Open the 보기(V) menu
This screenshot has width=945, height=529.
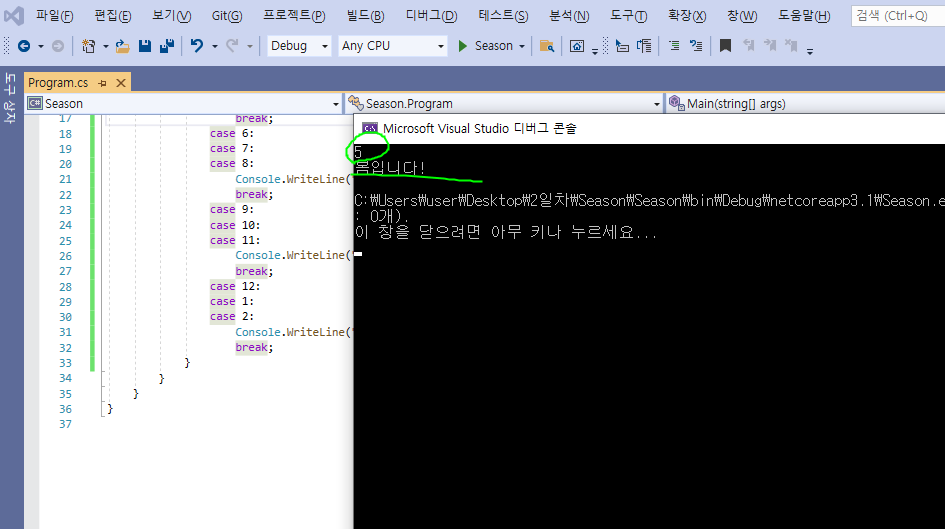tap(171, 16)
